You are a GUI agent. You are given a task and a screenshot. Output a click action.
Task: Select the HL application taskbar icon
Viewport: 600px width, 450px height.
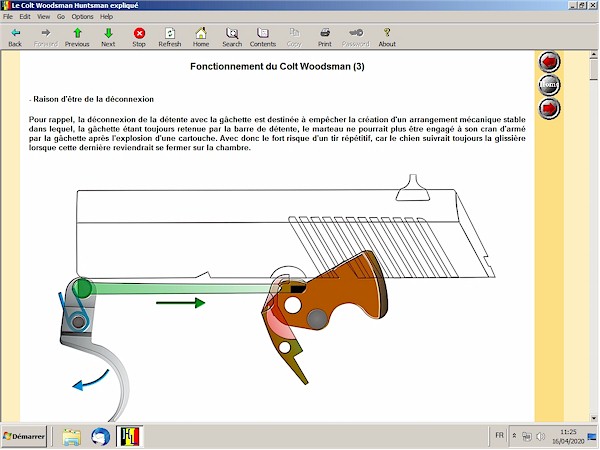[x=130, y=436]
